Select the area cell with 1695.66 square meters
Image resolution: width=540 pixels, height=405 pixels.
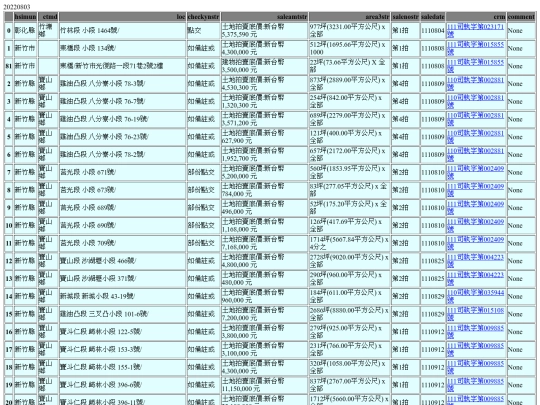coord(349,48)
